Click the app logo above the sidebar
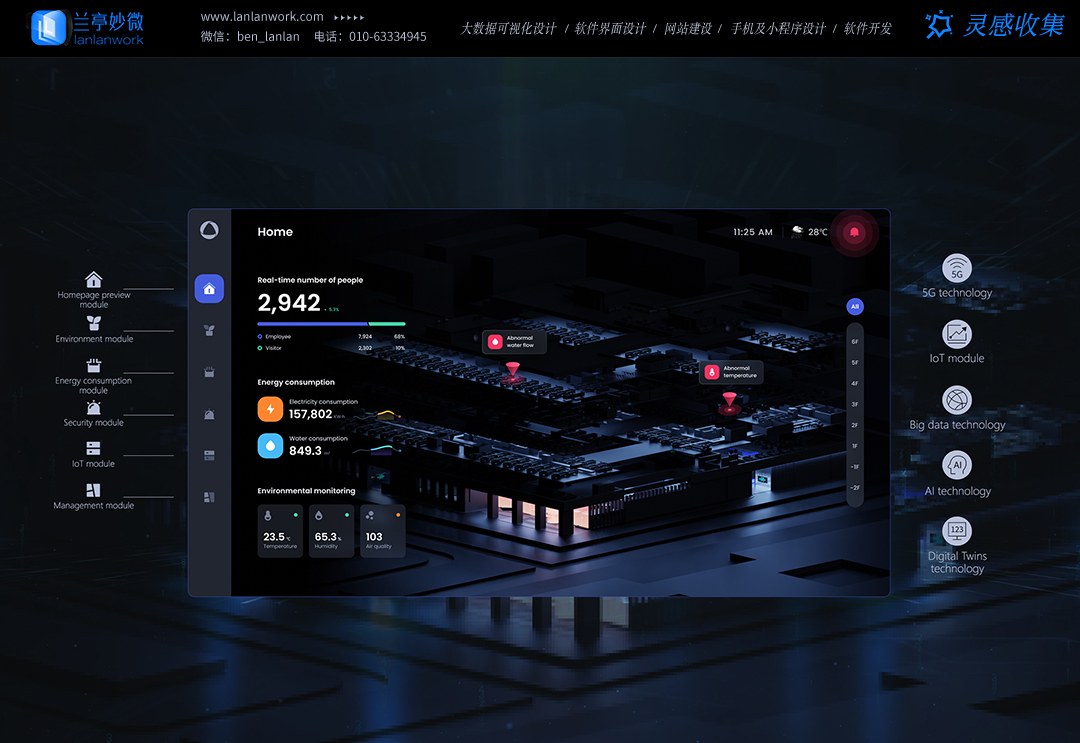Image resolution: width=1080 pixels, height=743 pixels. click(209, 231)
